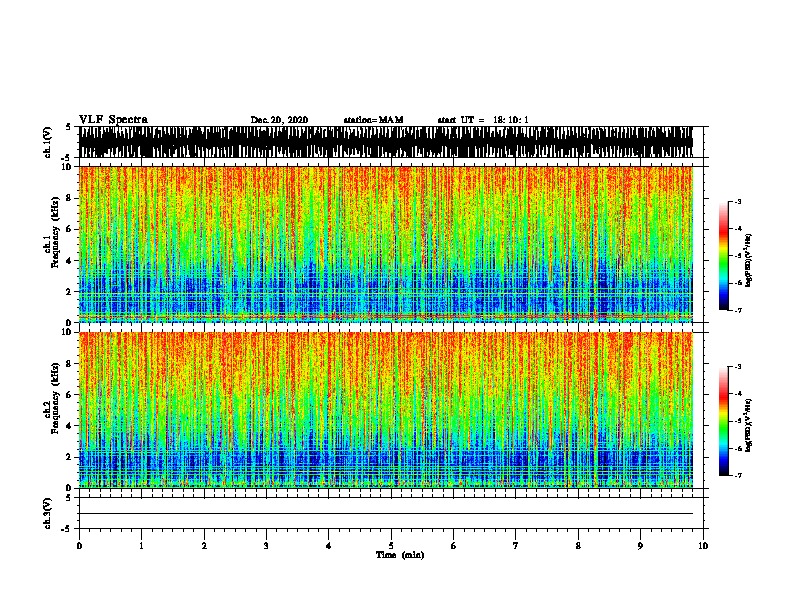Click the "station=MAM" header label
792x612 pixels.
pyautogui.click(x=374, y=120)
